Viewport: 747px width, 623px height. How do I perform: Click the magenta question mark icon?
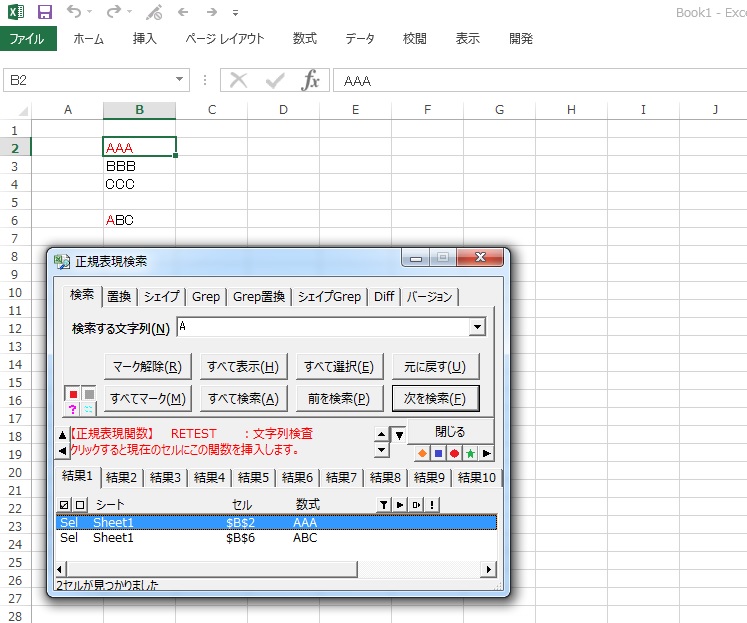coord(73,410)
